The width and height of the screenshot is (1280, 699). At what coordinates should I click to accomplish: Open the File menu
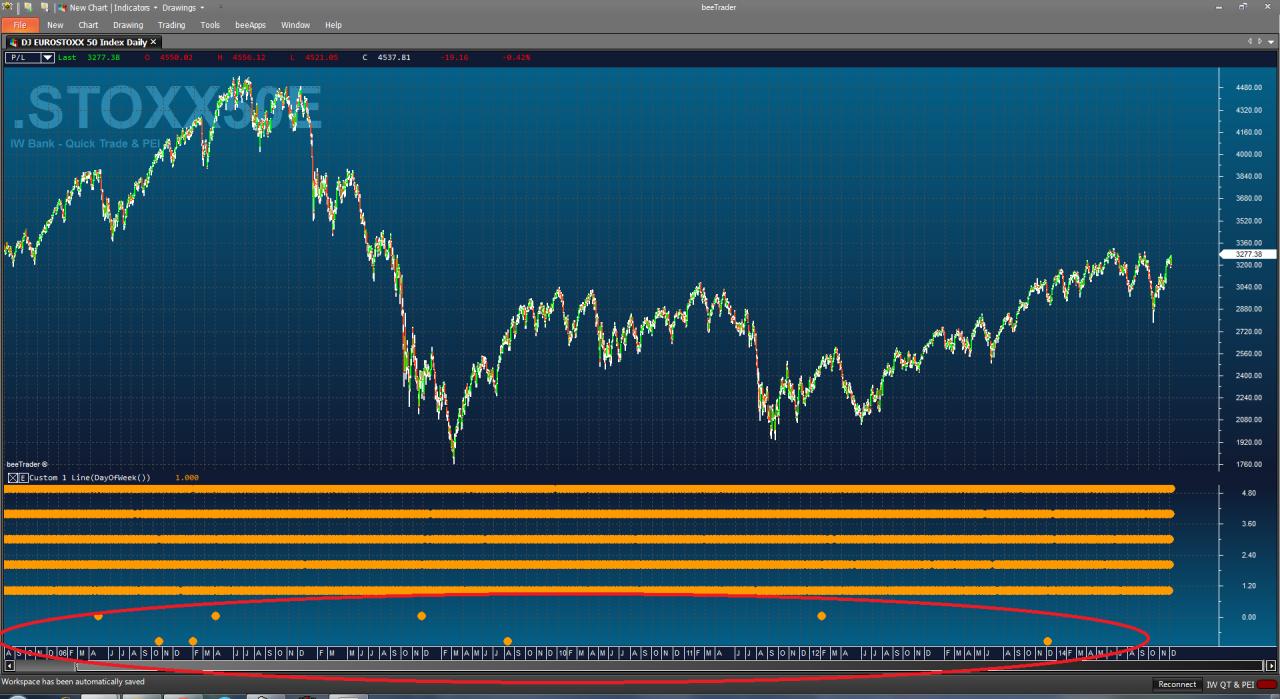click(20, 25)
